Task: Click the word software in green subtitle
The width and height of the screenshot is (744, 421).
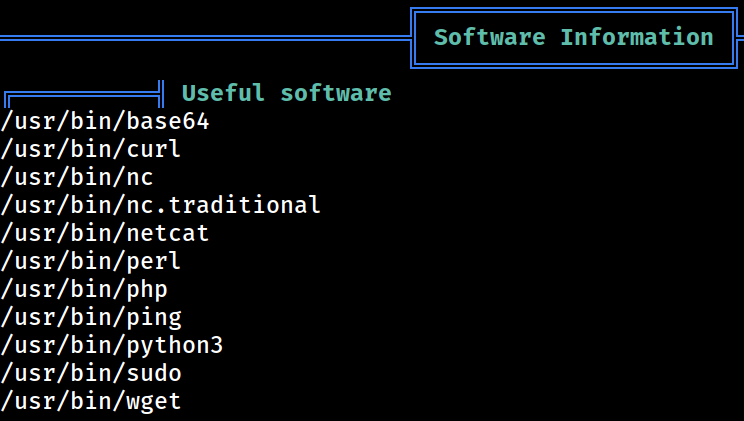Action: [x=336, y=93]
